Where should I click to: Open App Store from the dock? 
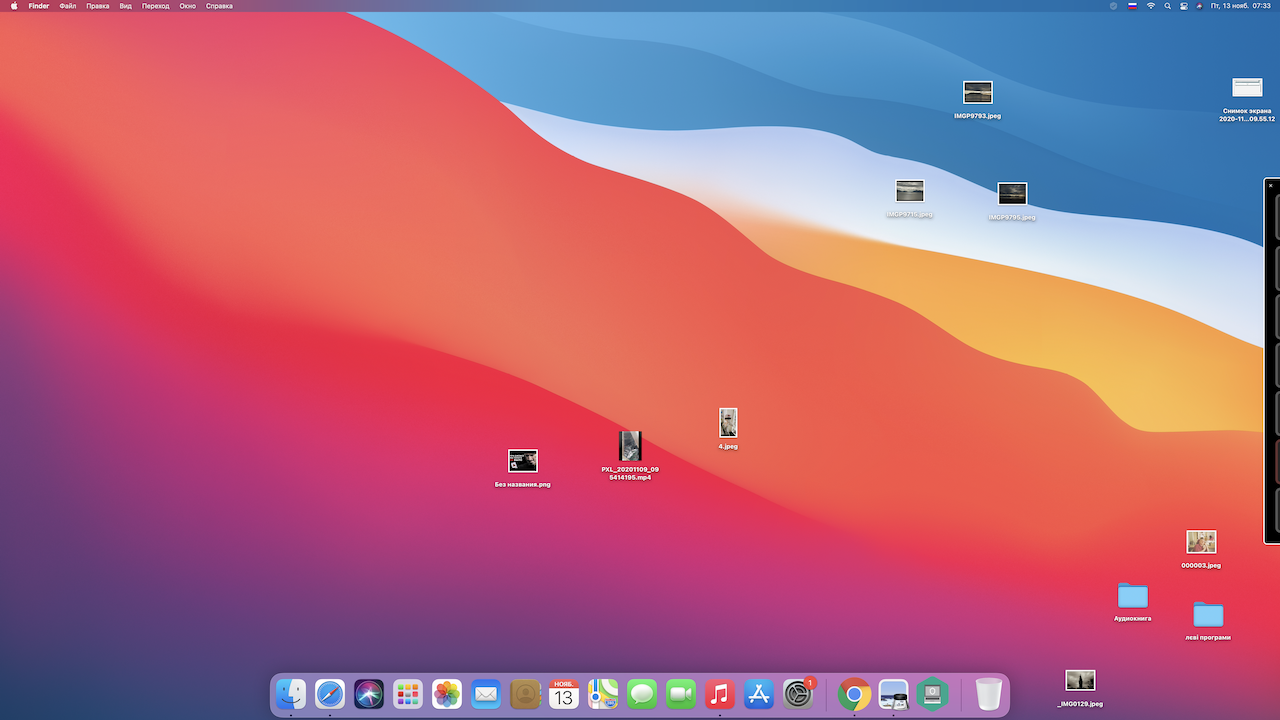[759, 693]
